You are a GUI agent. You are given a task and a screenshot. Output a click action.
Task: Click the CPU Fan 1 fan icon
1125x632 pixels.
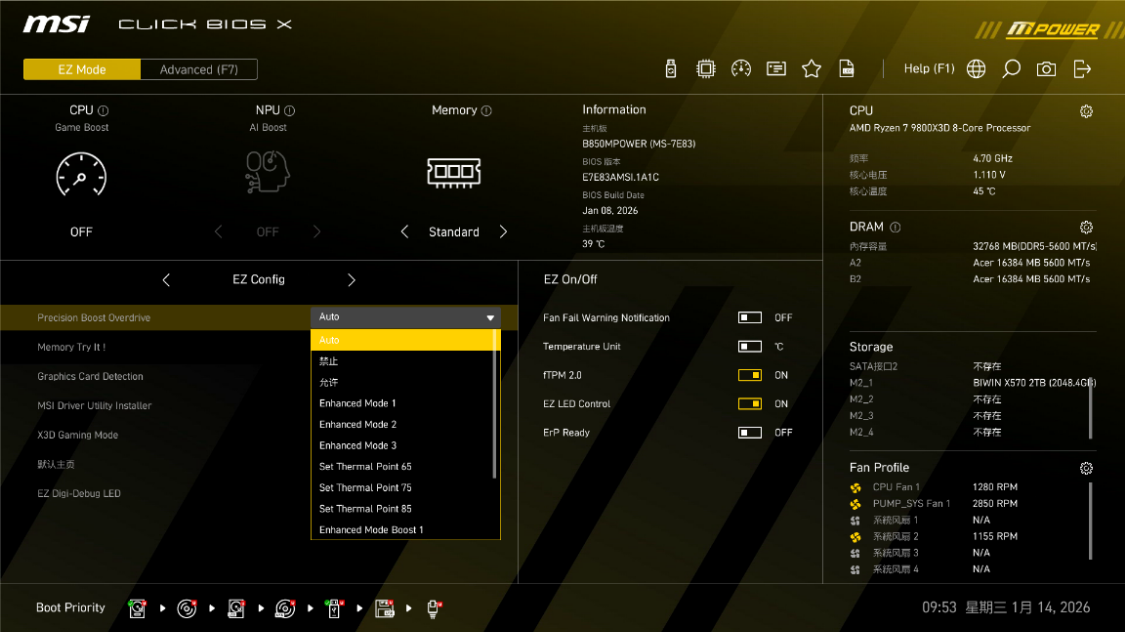[855, 487]
